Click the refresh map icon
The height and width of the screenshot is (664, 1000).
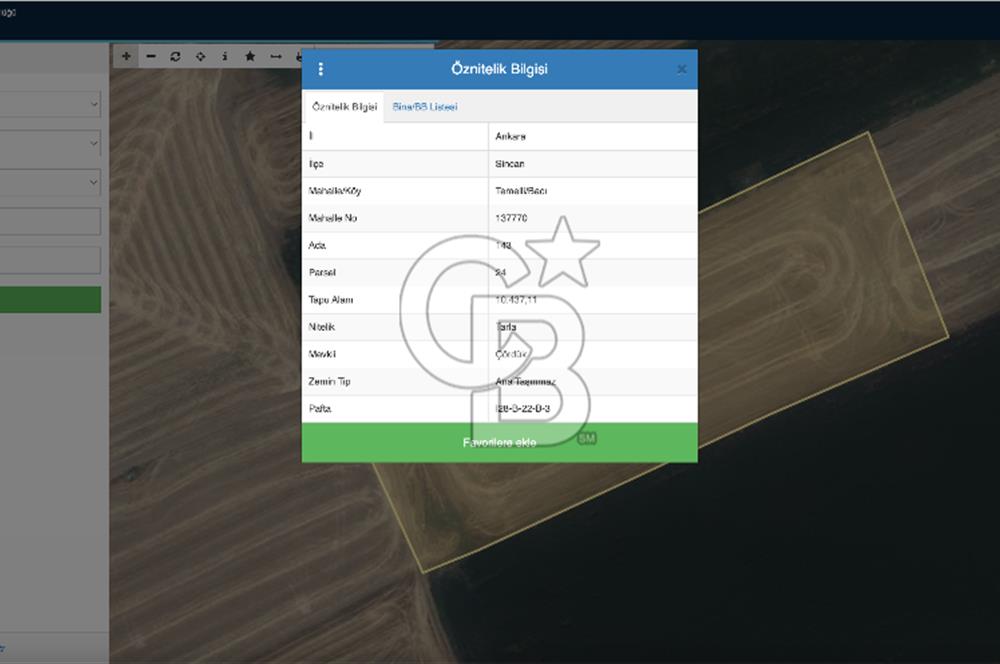point(175,56)
